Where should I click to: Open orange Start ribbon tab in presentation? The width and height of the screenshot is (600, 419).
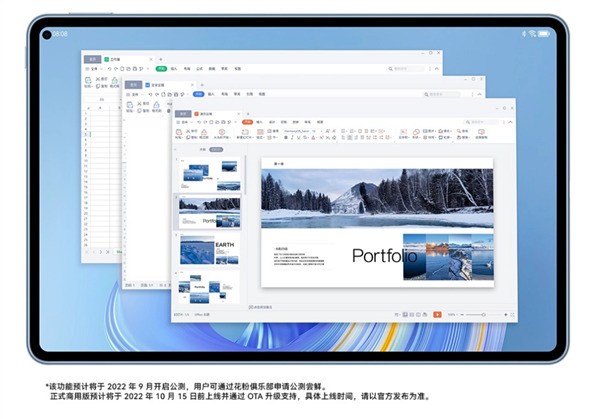tap(248, 122)
